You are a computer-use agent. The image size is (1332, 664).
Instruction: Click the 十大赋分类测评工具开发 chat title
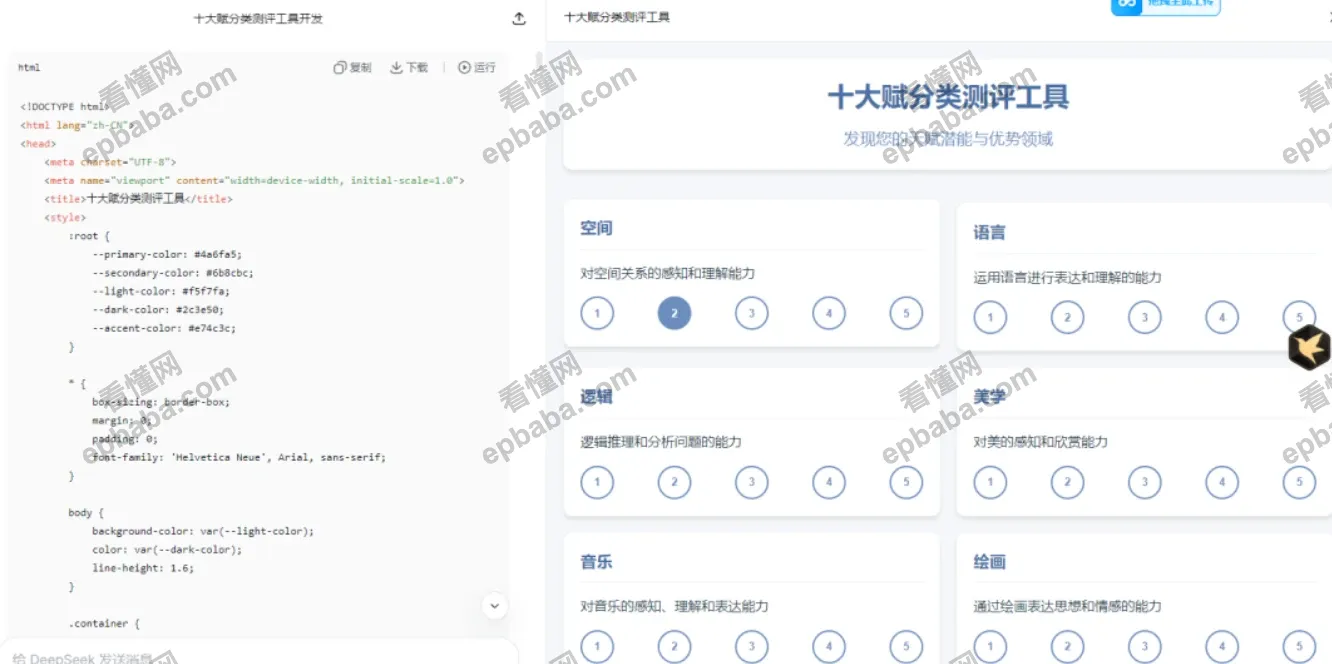click(x=258, y=18)
